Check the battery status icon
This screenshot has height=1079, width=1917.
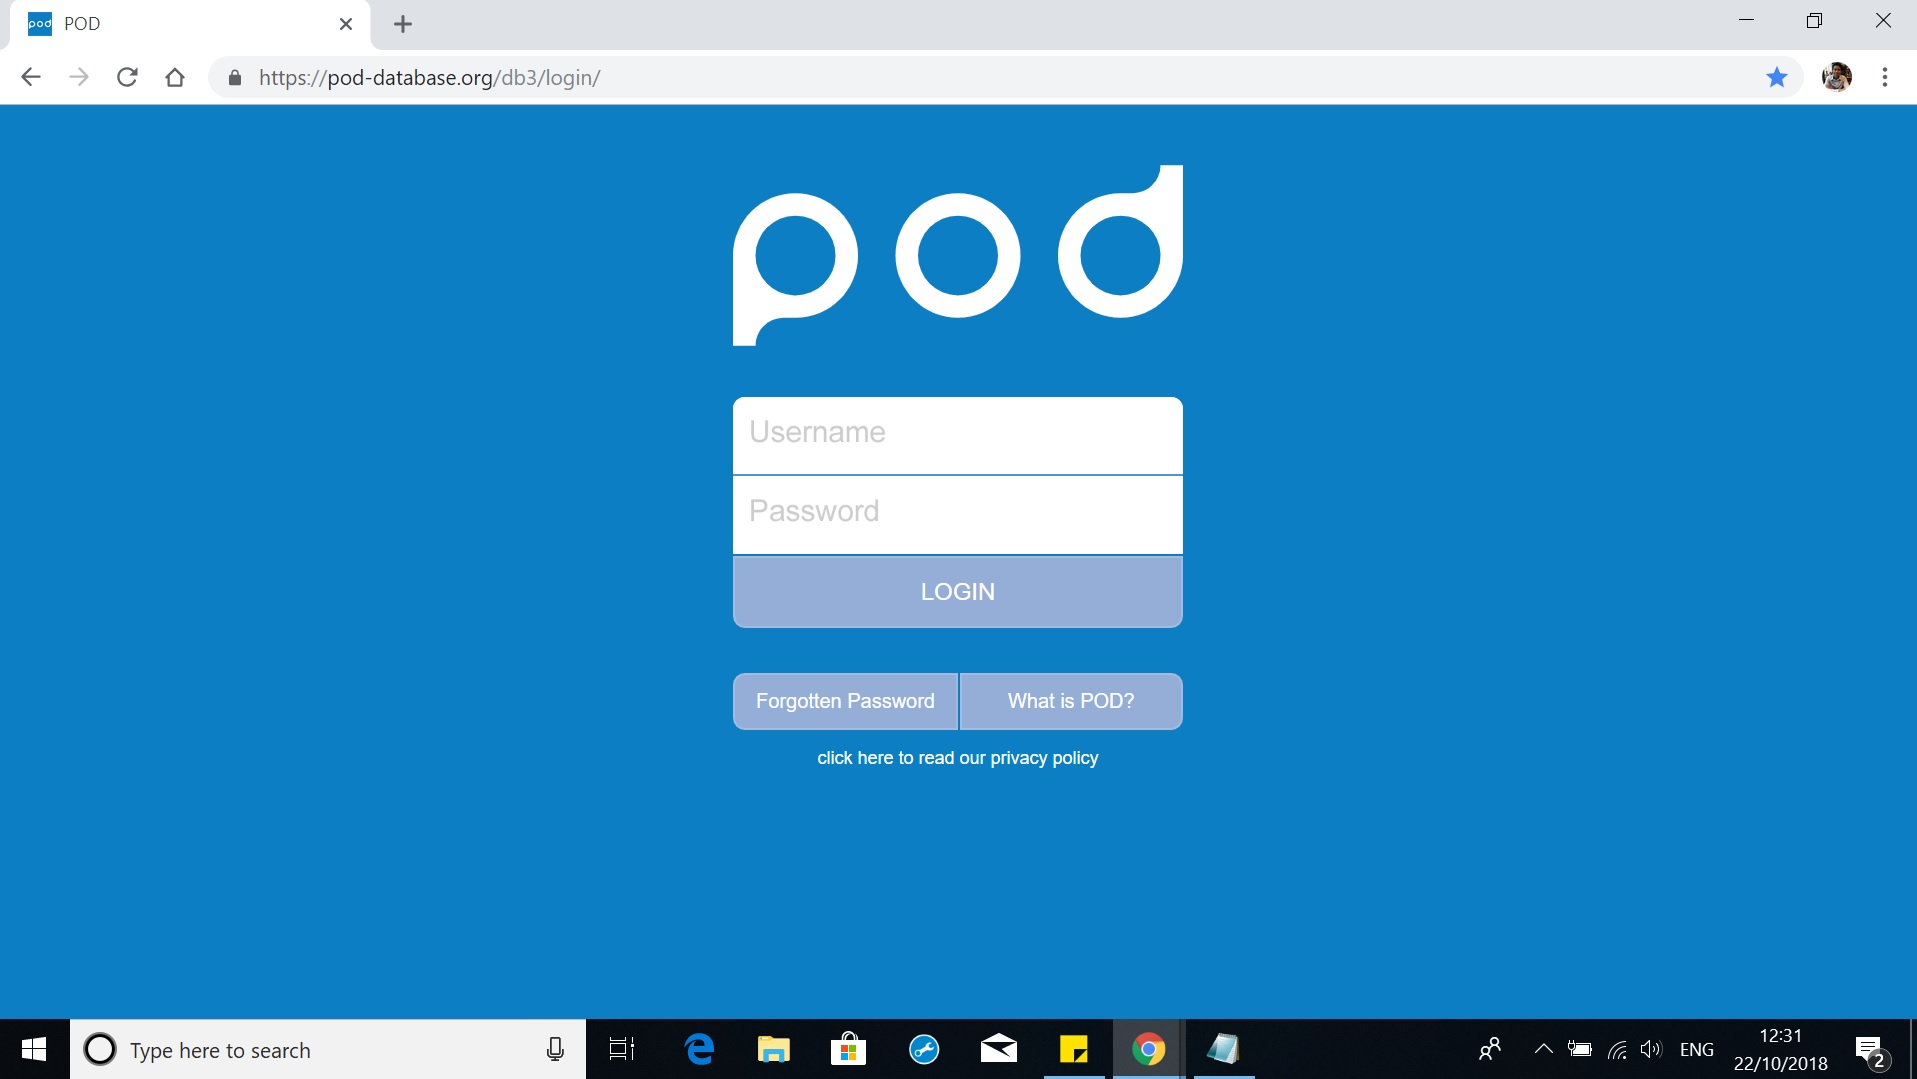click(1580, 1049)
